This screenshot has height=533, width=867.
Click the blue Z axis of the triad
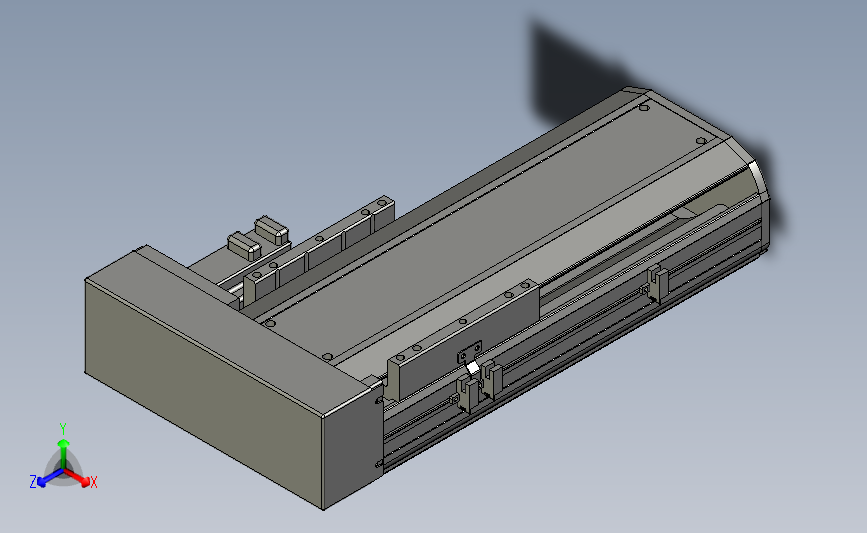point(45,479)
